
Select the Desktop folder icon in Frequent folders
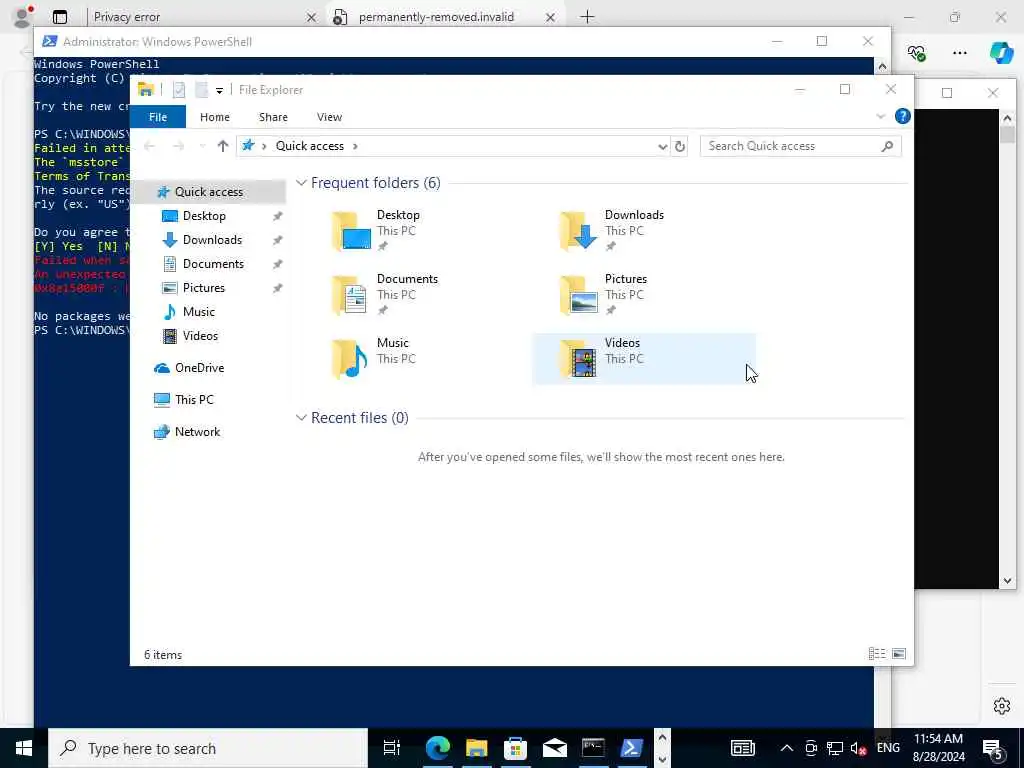click(351, 231)
